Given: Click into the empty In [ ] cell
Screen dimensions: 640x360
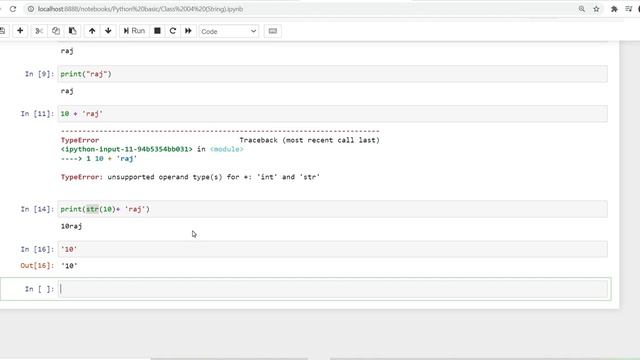Looking at the screenshot, I should pyautogui.click(x=332, y=289).
